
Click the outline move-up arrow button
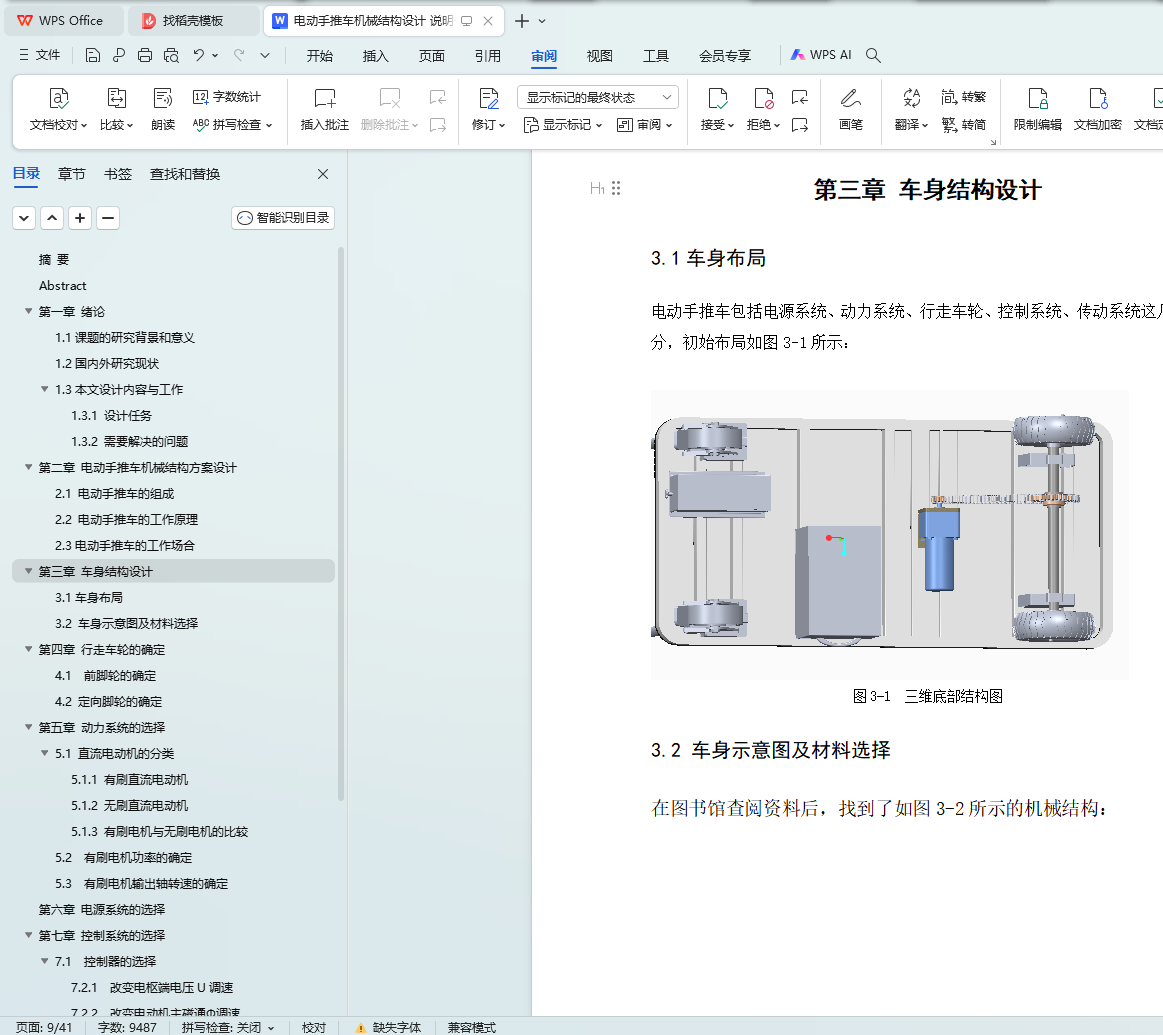click(x=52, y=217)
